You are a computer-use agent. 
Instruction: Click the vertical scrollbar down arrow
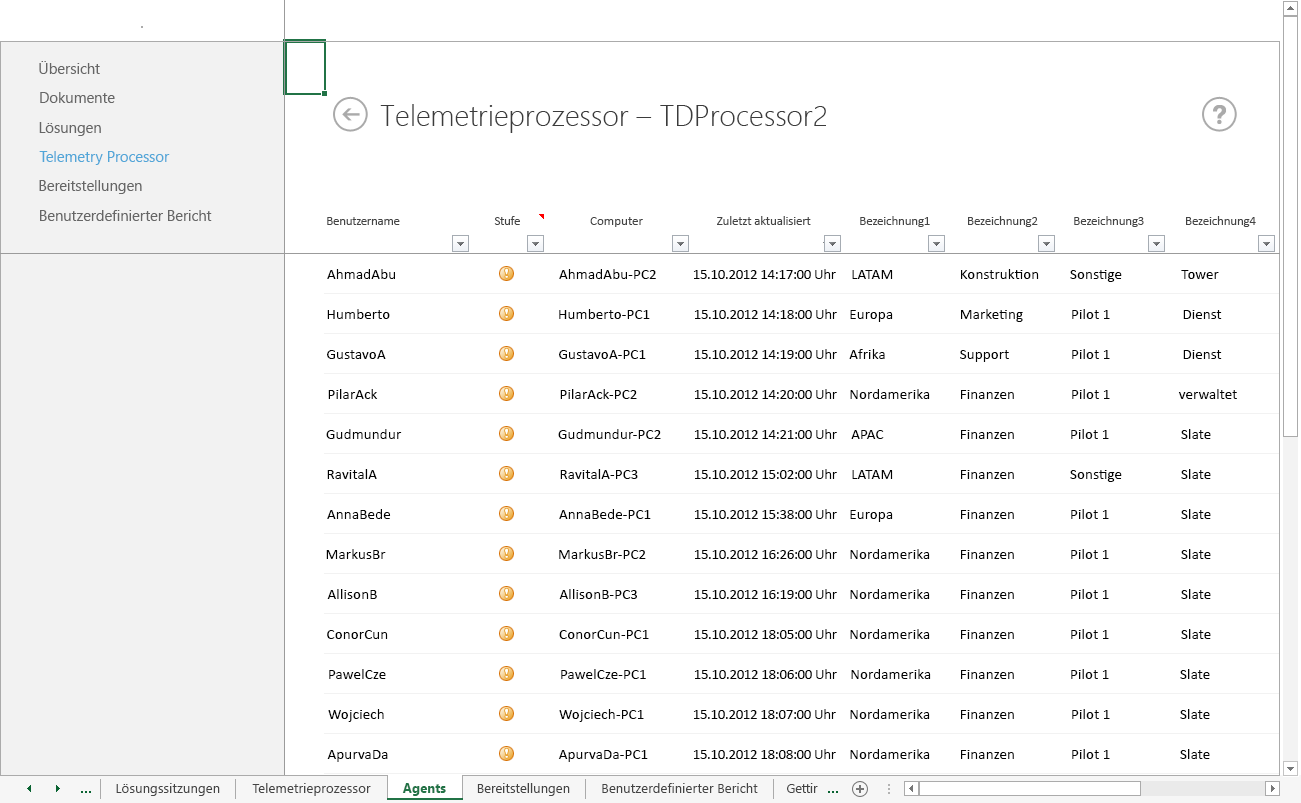1290,768
